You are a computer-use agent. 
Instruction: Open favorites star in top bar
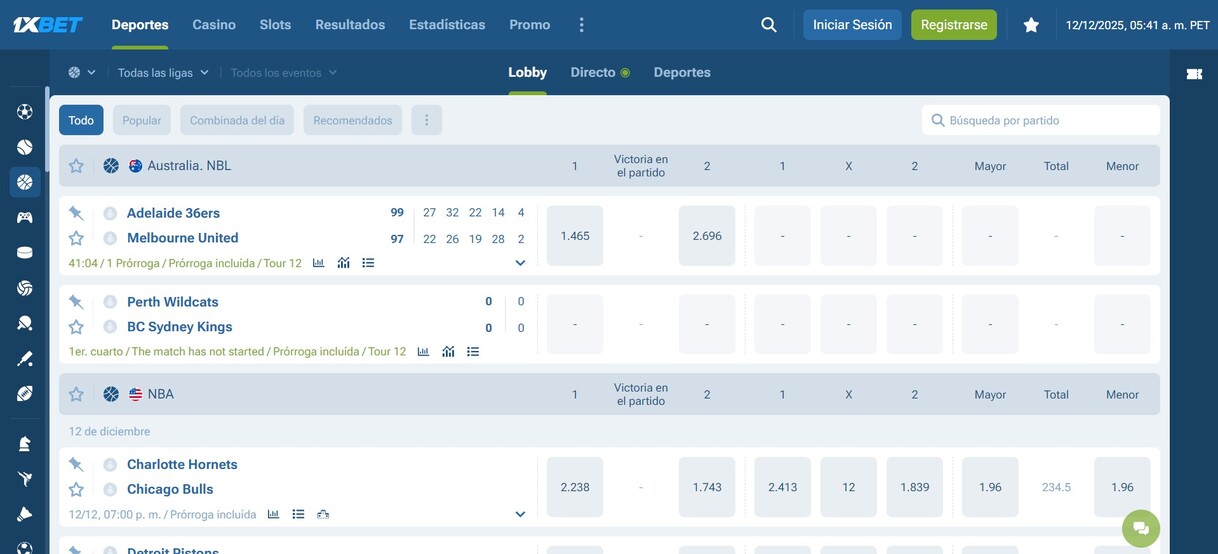tap(1031, 25)
